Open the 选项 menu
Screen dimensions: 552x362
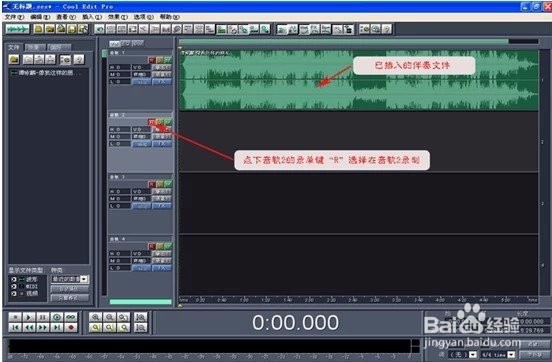pyautogui.click(x=144, y=17)
